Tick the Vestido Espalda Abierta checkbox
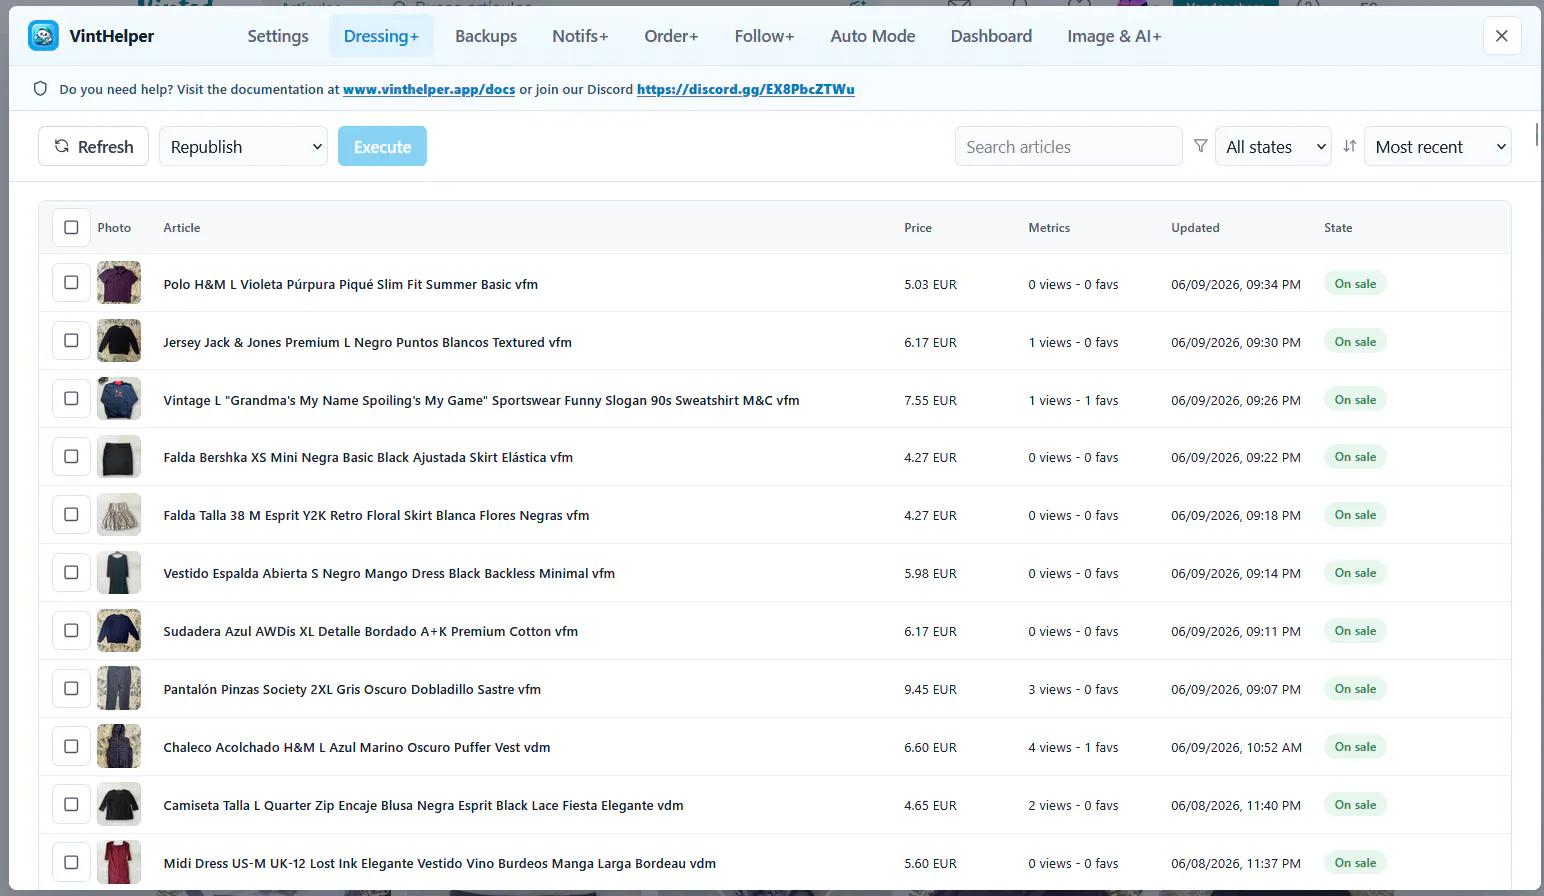1544x896 pixels. (71, 573)
